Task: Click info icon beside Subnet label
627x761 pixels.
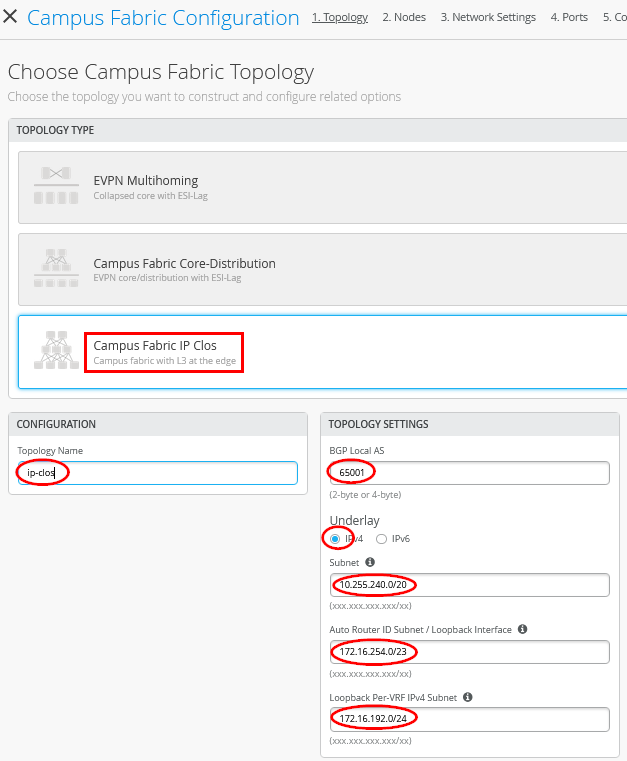Action: (370, 562)
